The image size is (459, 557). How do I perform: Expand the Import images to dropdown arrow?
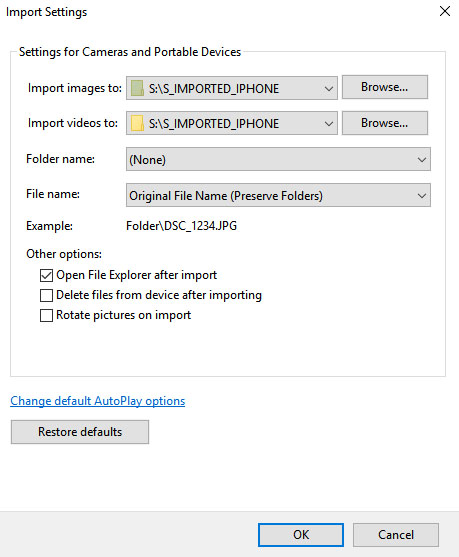329,88
